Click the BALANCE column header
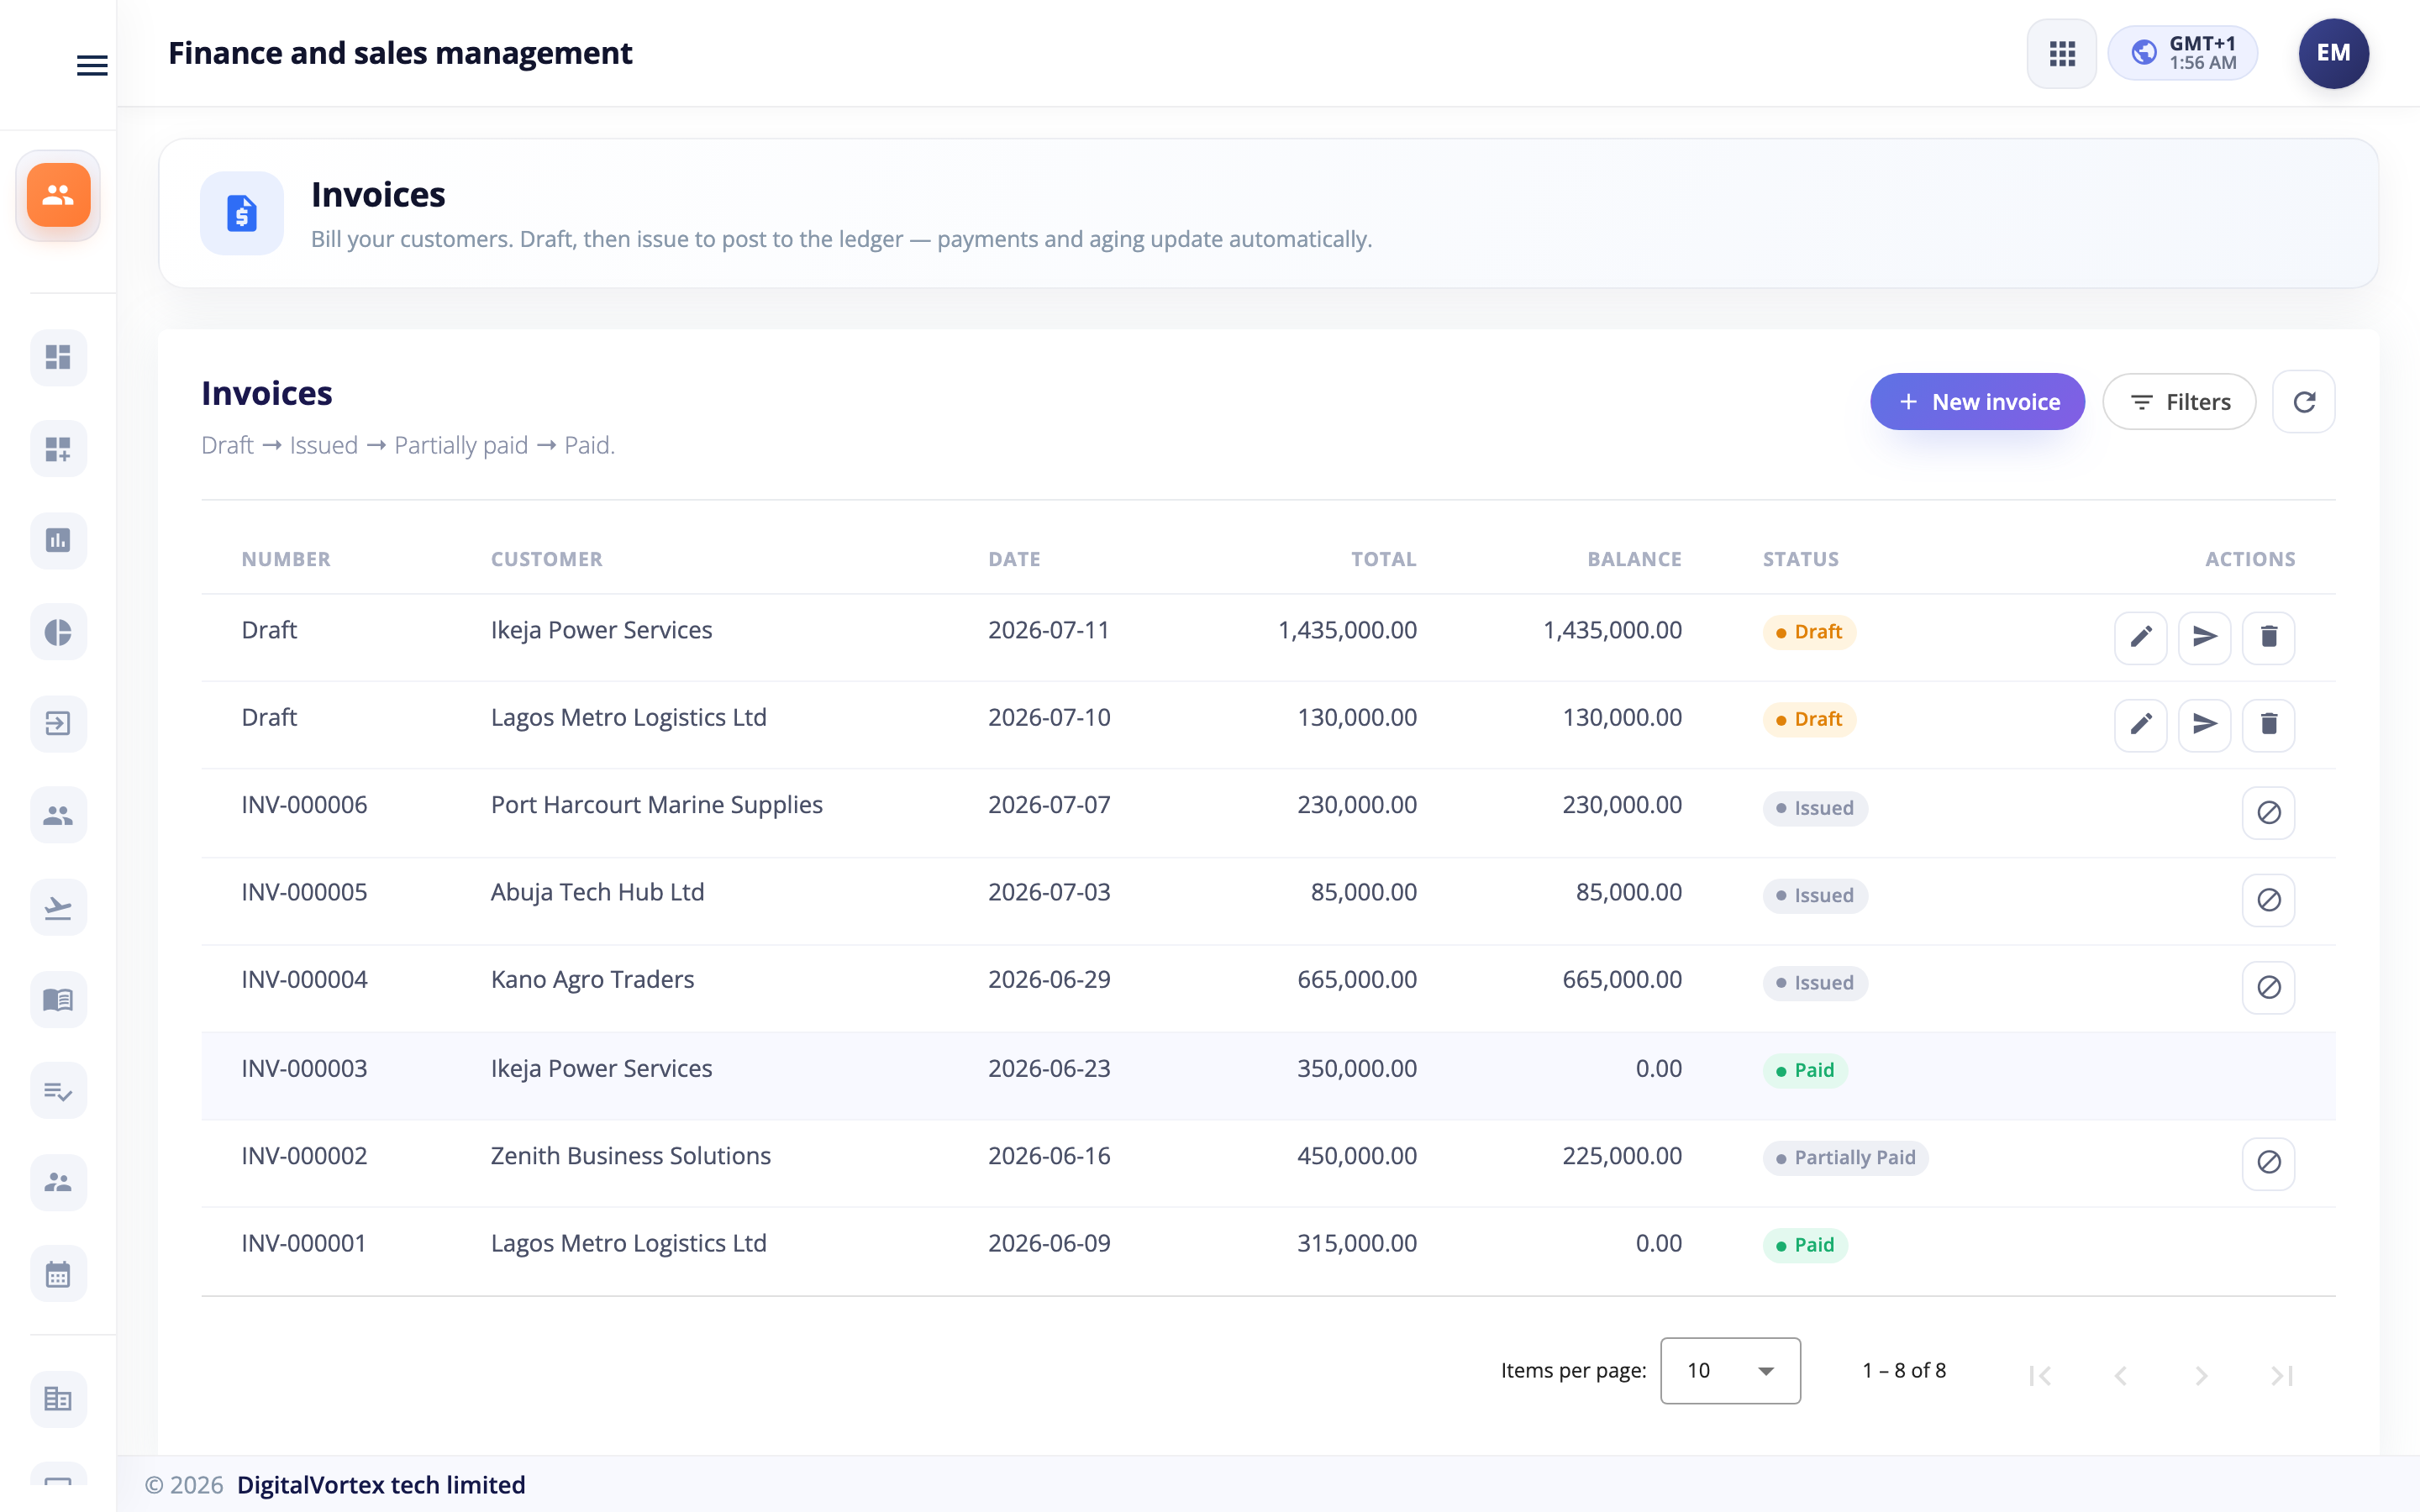 point(1634,559)
